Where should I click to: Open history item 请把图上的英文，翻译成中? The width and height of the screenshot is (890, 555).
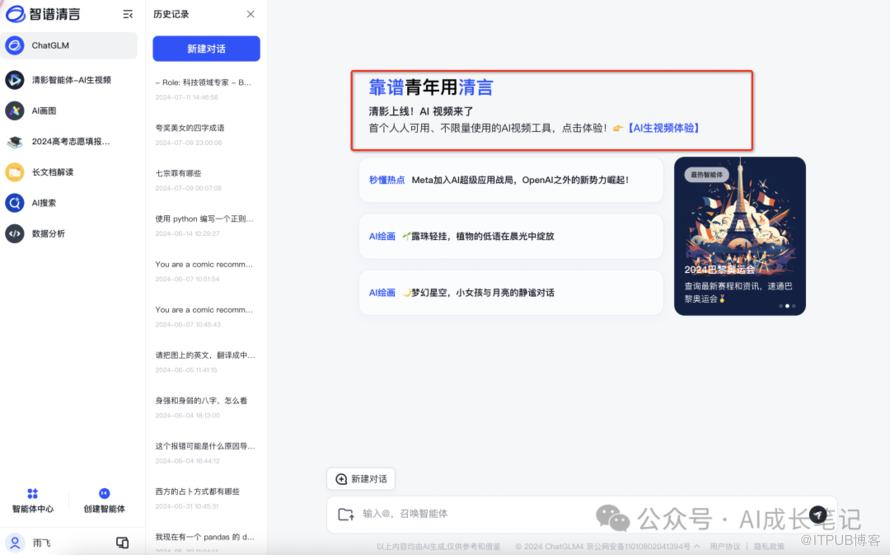(x=205, y=355)
